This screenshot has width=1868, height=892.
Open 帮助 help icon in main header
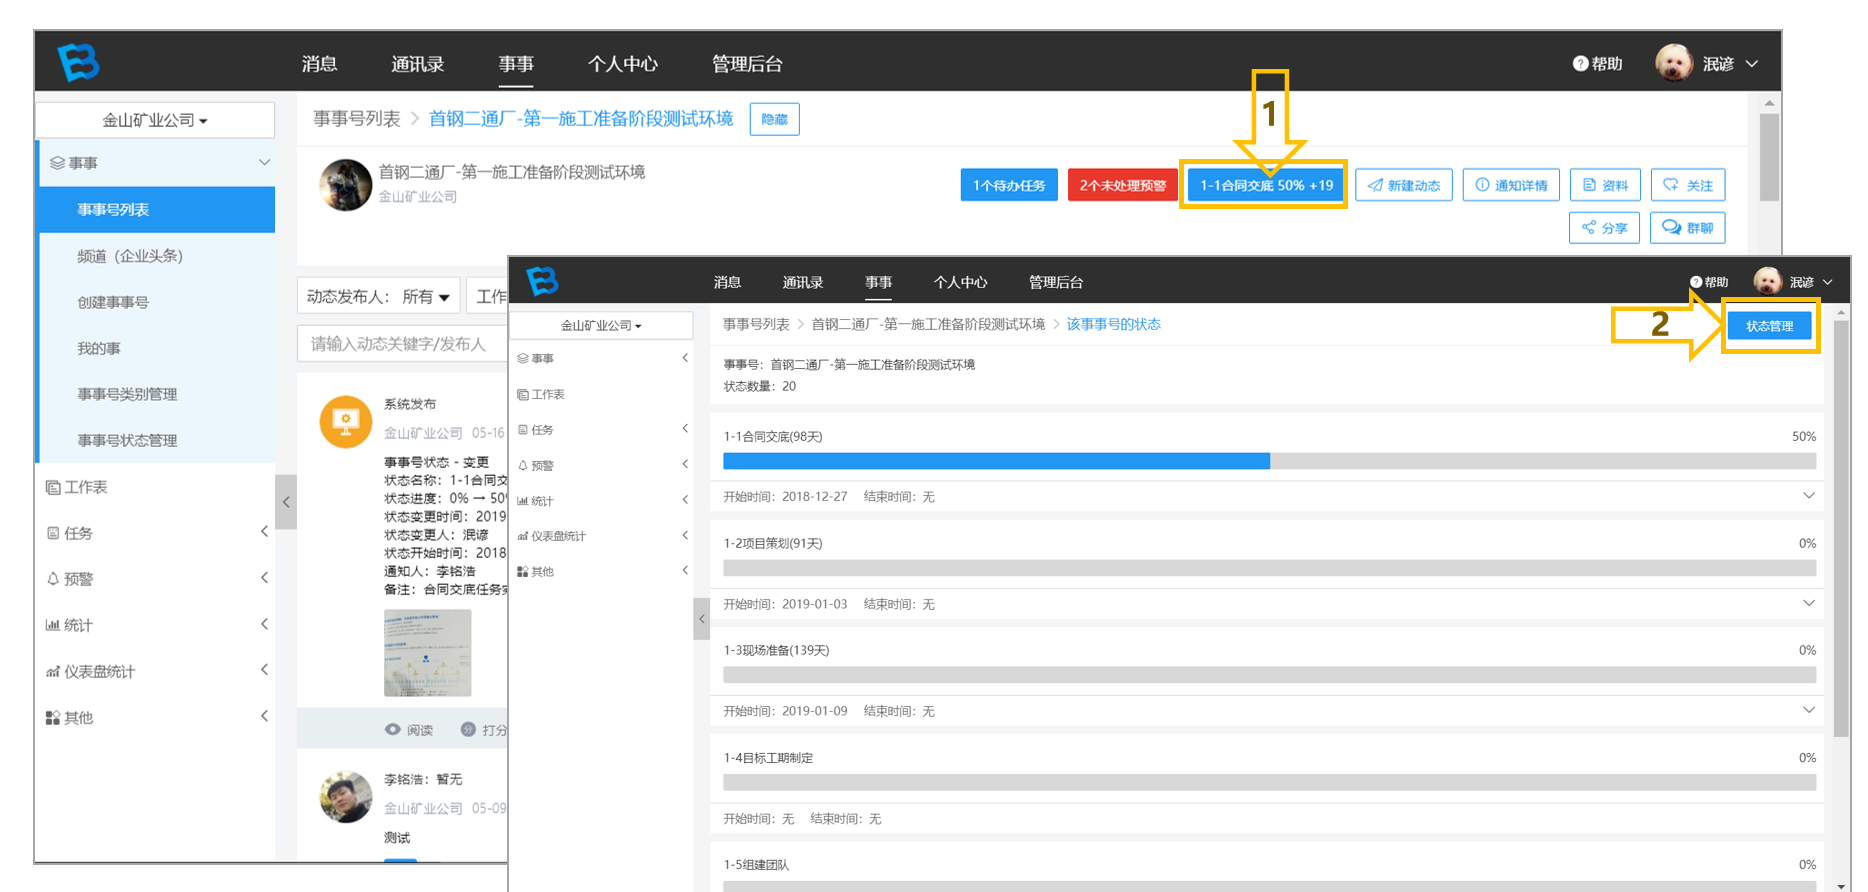click(1597, 63)
